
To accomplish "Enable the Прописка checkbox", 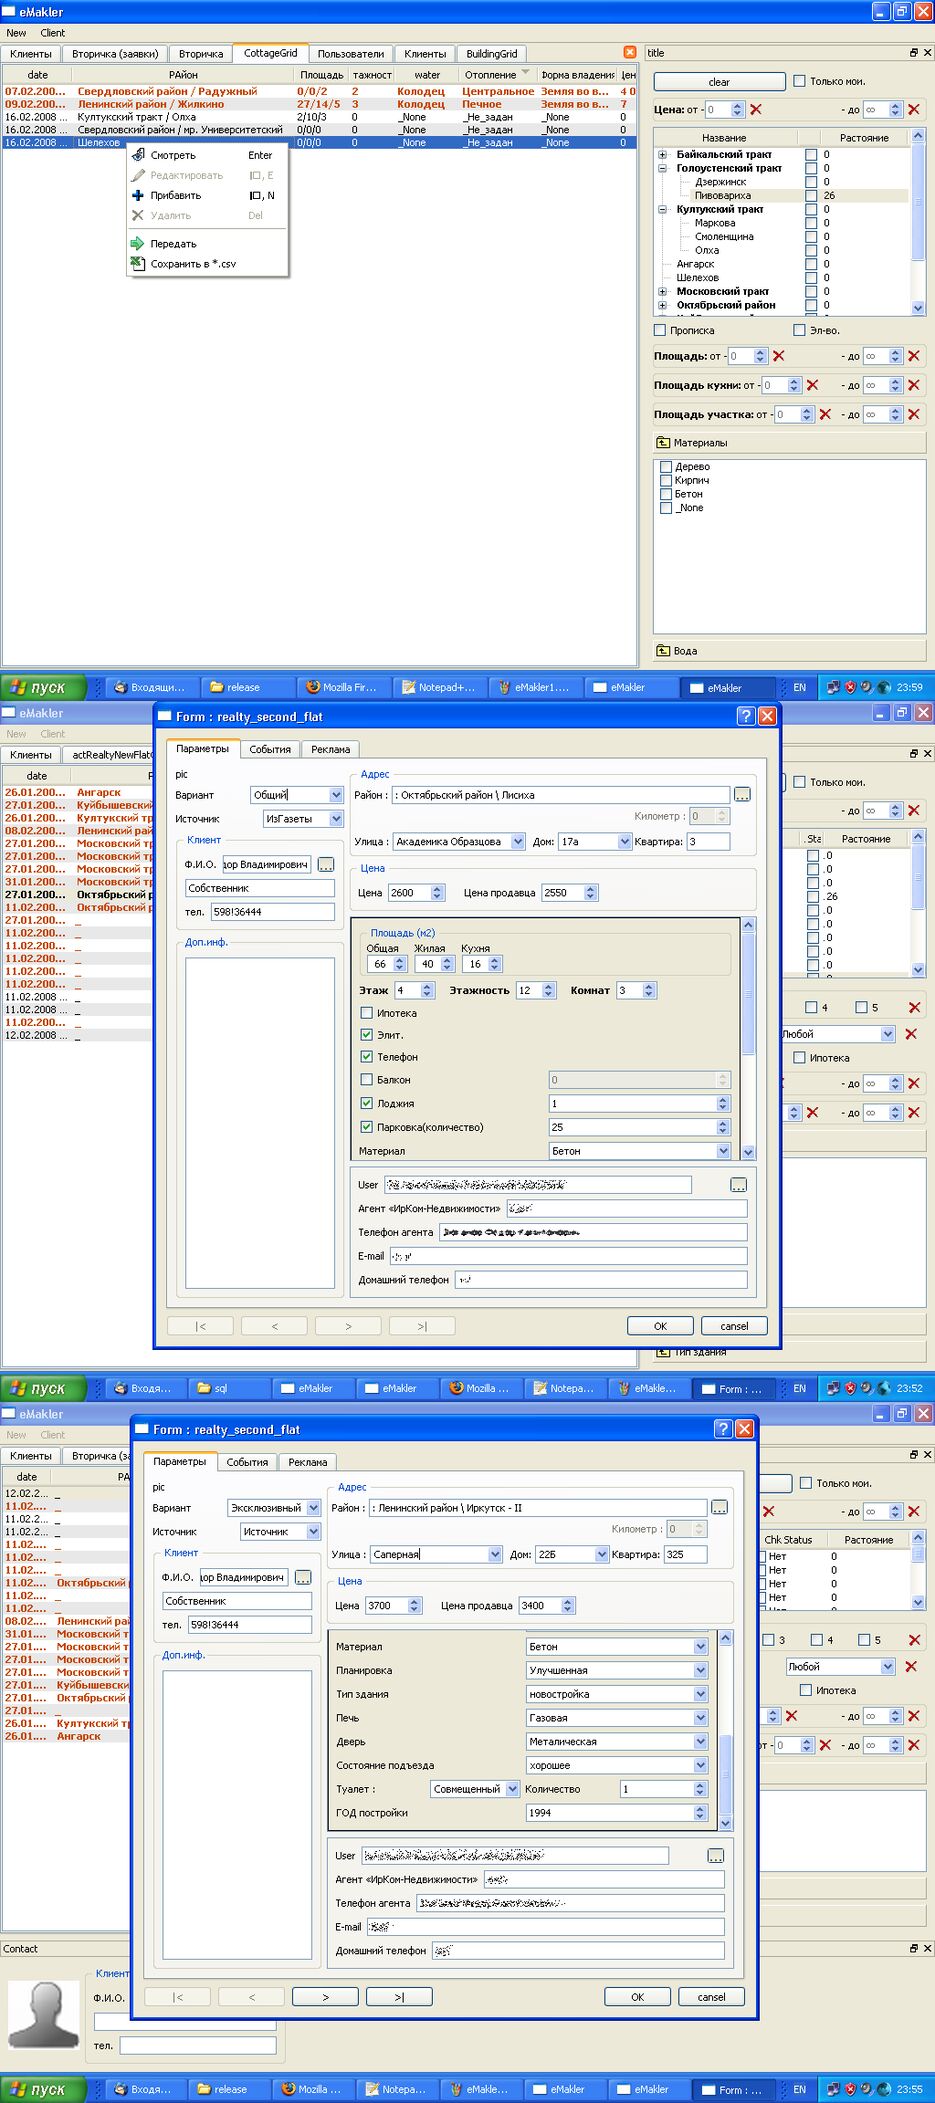I will 660,330.
